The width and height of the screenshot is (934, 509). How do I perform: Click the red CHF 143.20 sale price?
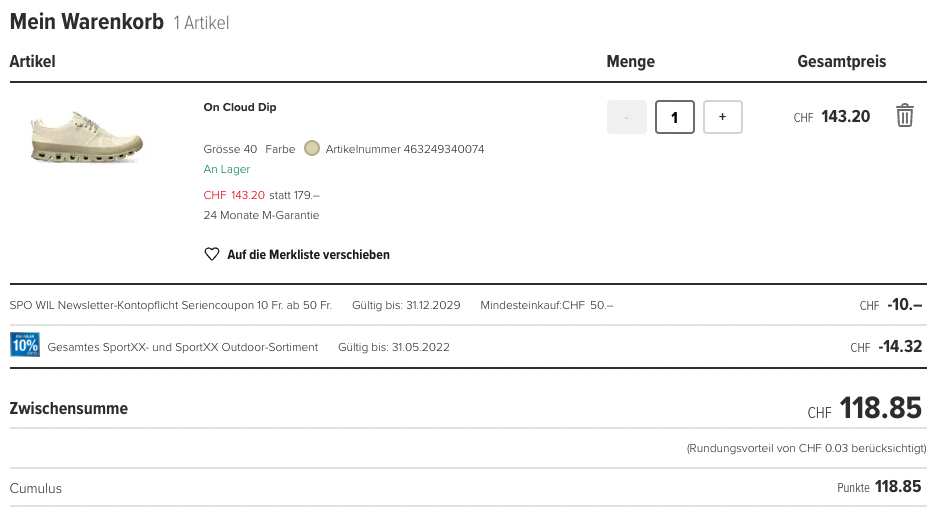234,195
